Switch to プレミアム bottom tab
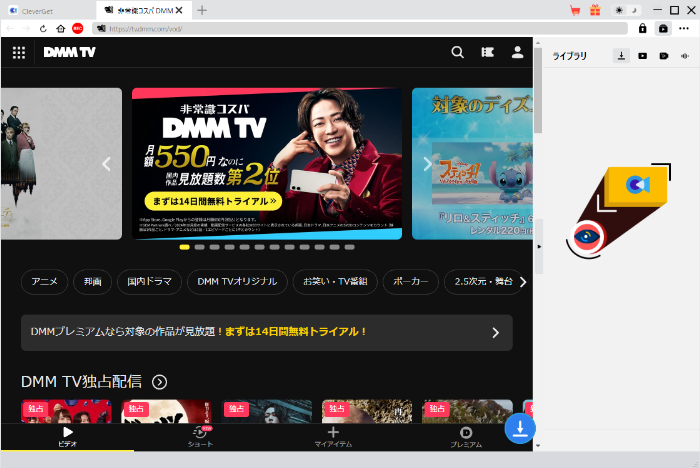The height and width of the screenshot is (468, 700). [x=466, y=437]
